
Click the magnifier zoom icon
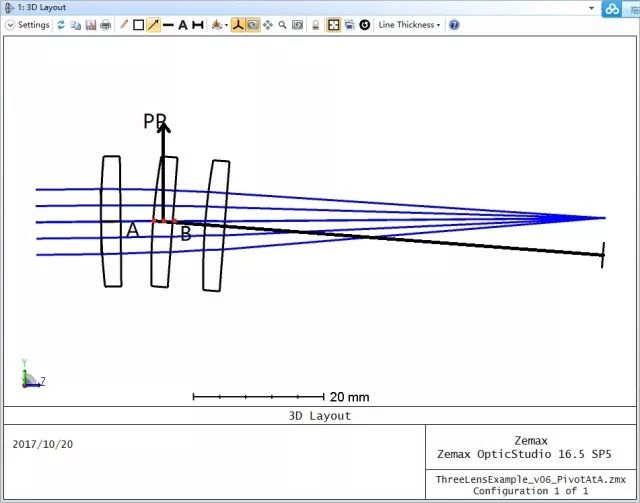pyautogui.click(x=283, y=25)
